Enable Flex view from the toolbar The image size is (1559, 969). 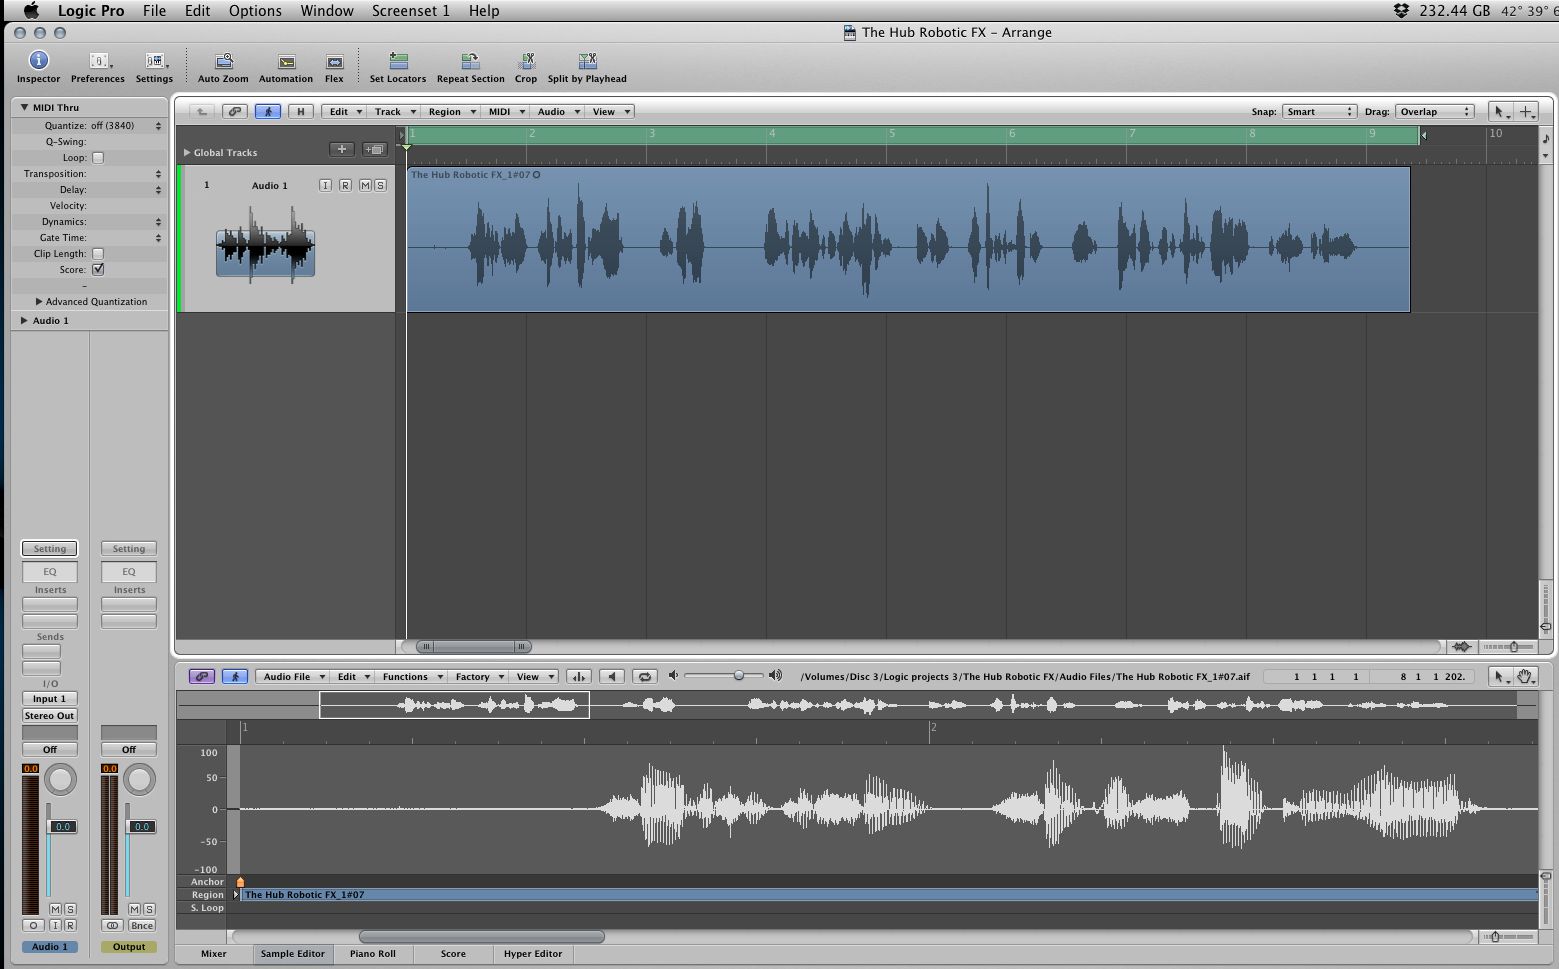pyautogui.click(x=334, y=61)
